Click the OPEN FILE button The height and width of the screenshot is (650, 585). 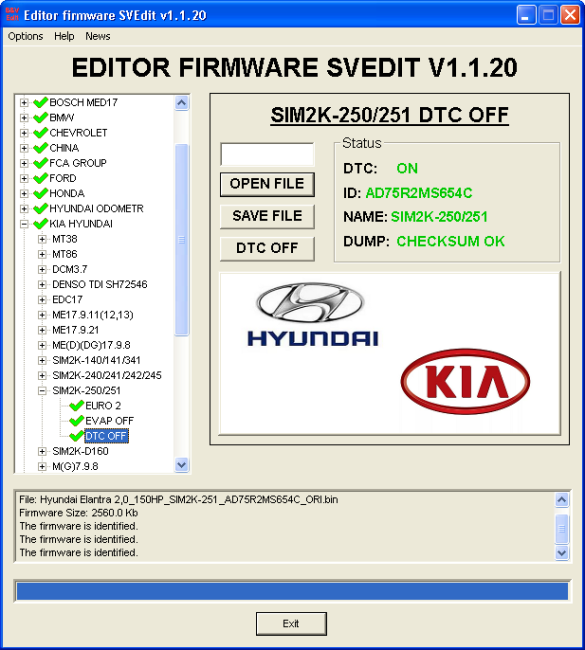click(x=267, y=184)
